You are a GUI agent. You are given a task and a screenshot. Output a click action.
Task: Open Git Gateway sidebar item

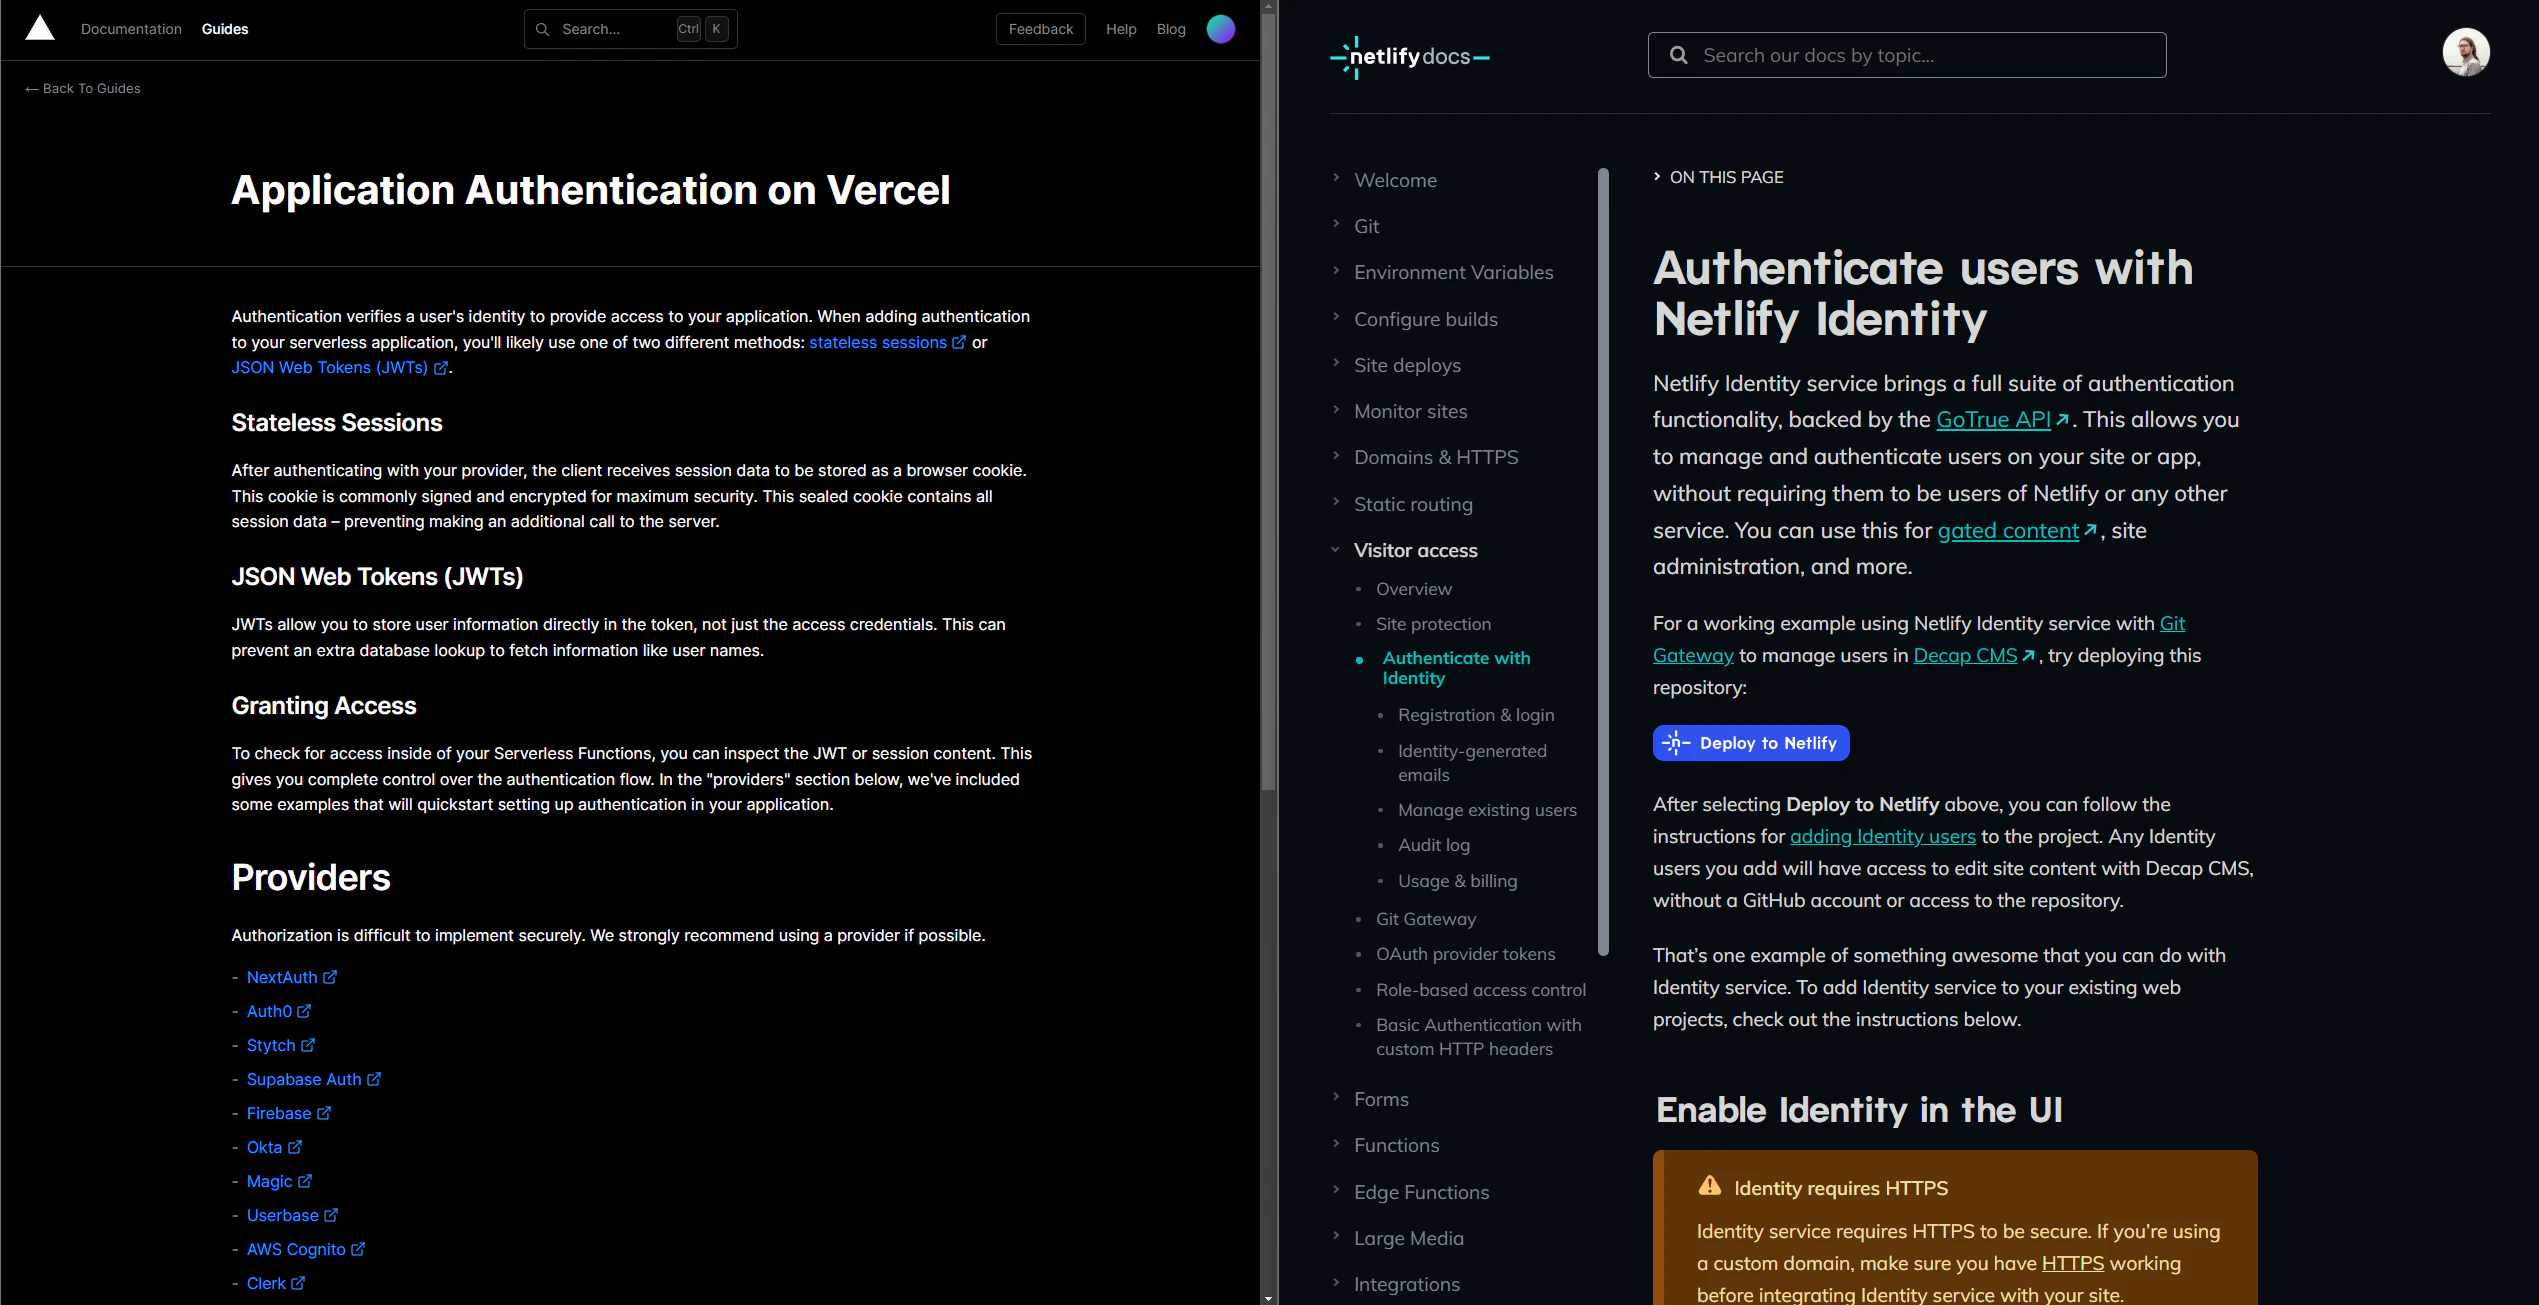(x=1426, y=919)
